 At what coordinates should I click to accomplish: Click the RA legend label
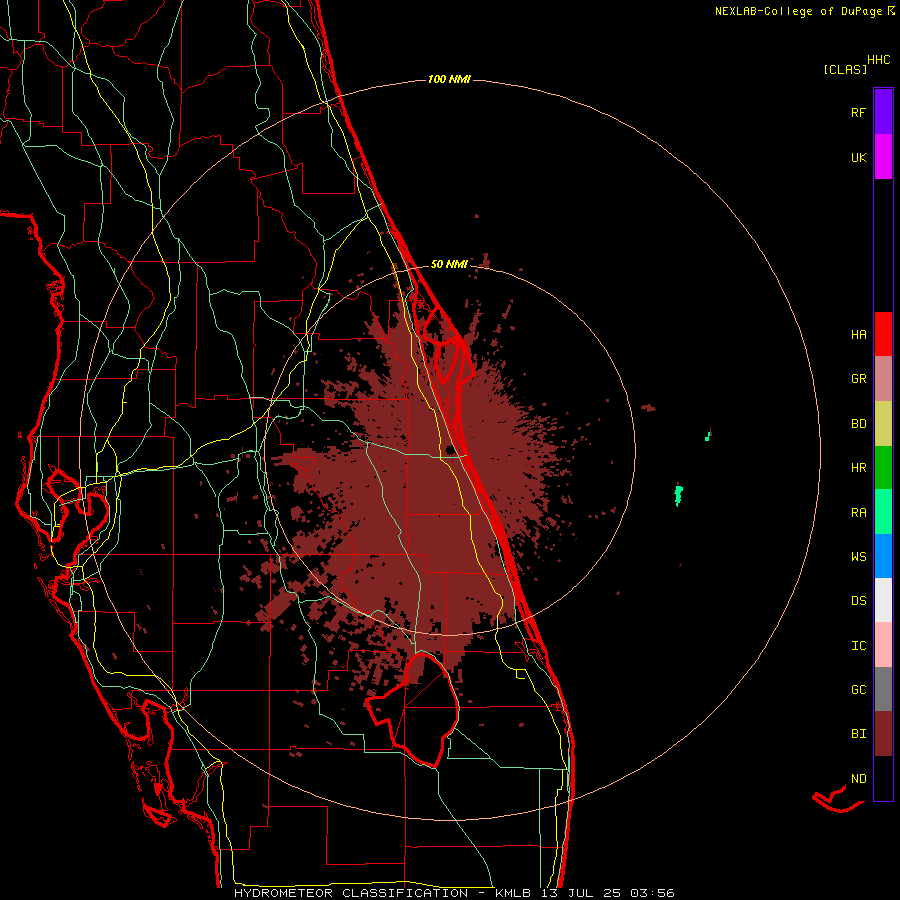click(x=858, y=513)
